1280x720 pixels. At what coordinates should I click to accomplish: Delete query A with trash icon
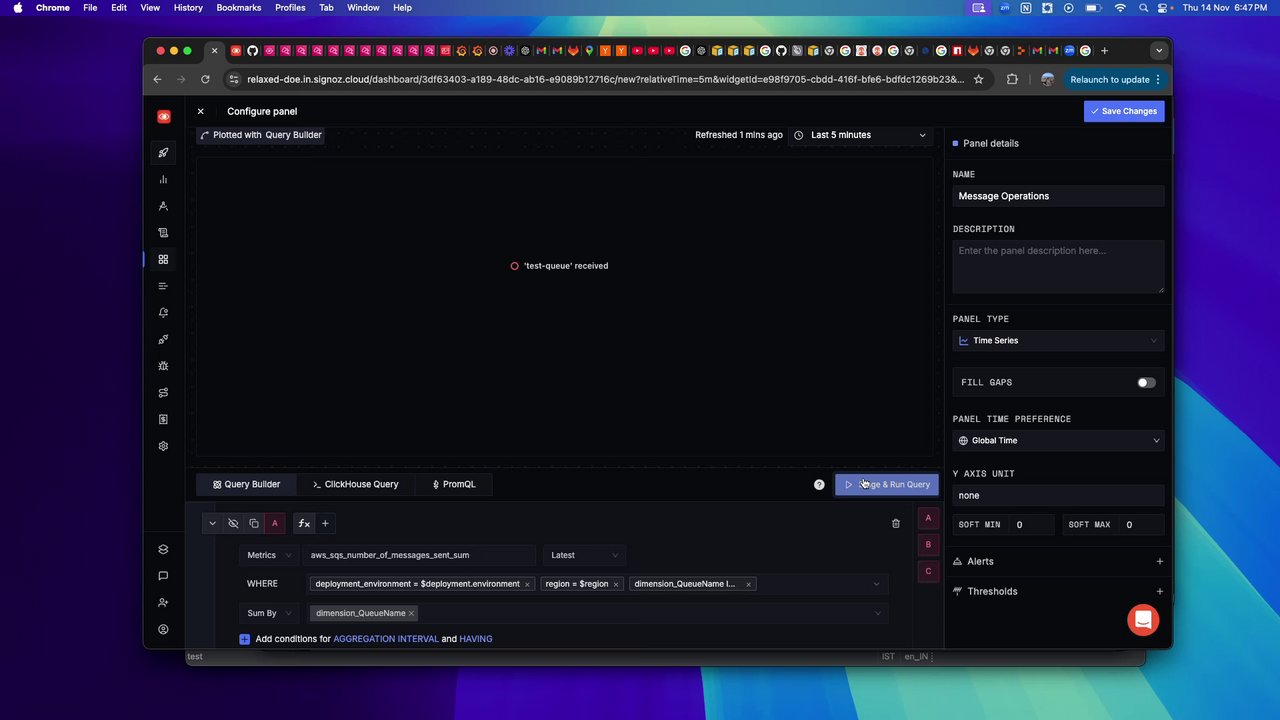coord(895,523)
